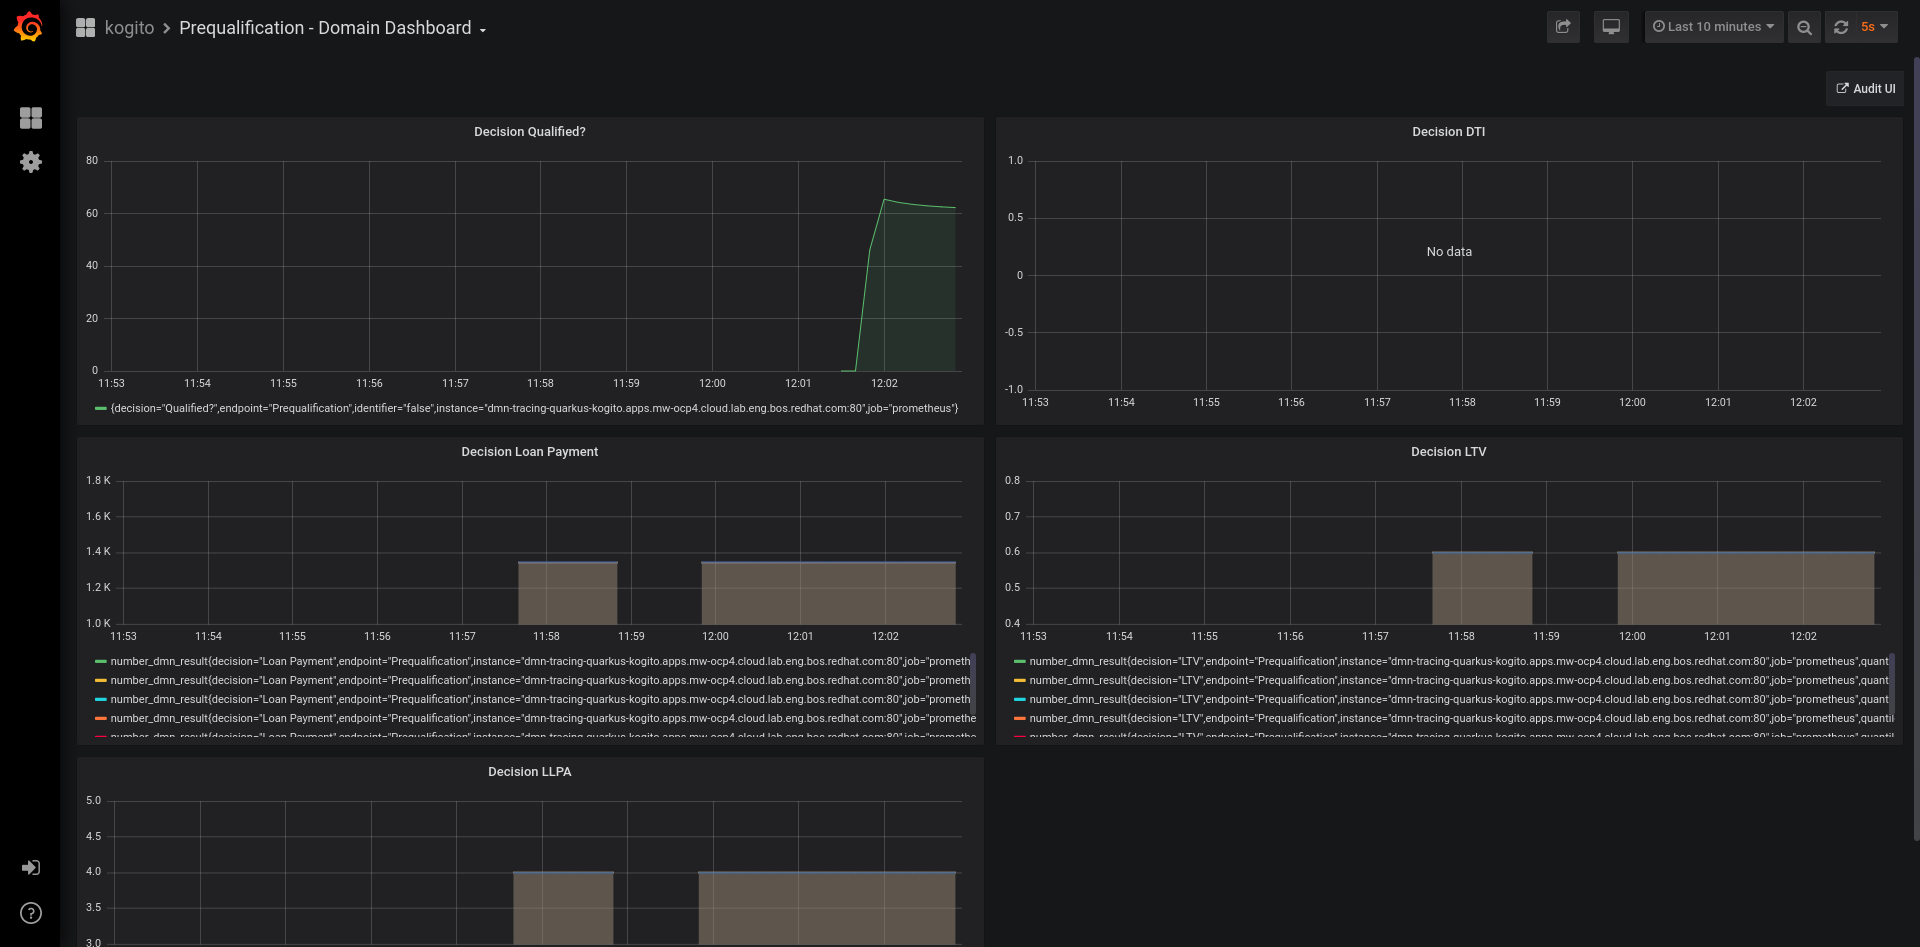Open the Decision DTI panel title menu

[1448, 132]
